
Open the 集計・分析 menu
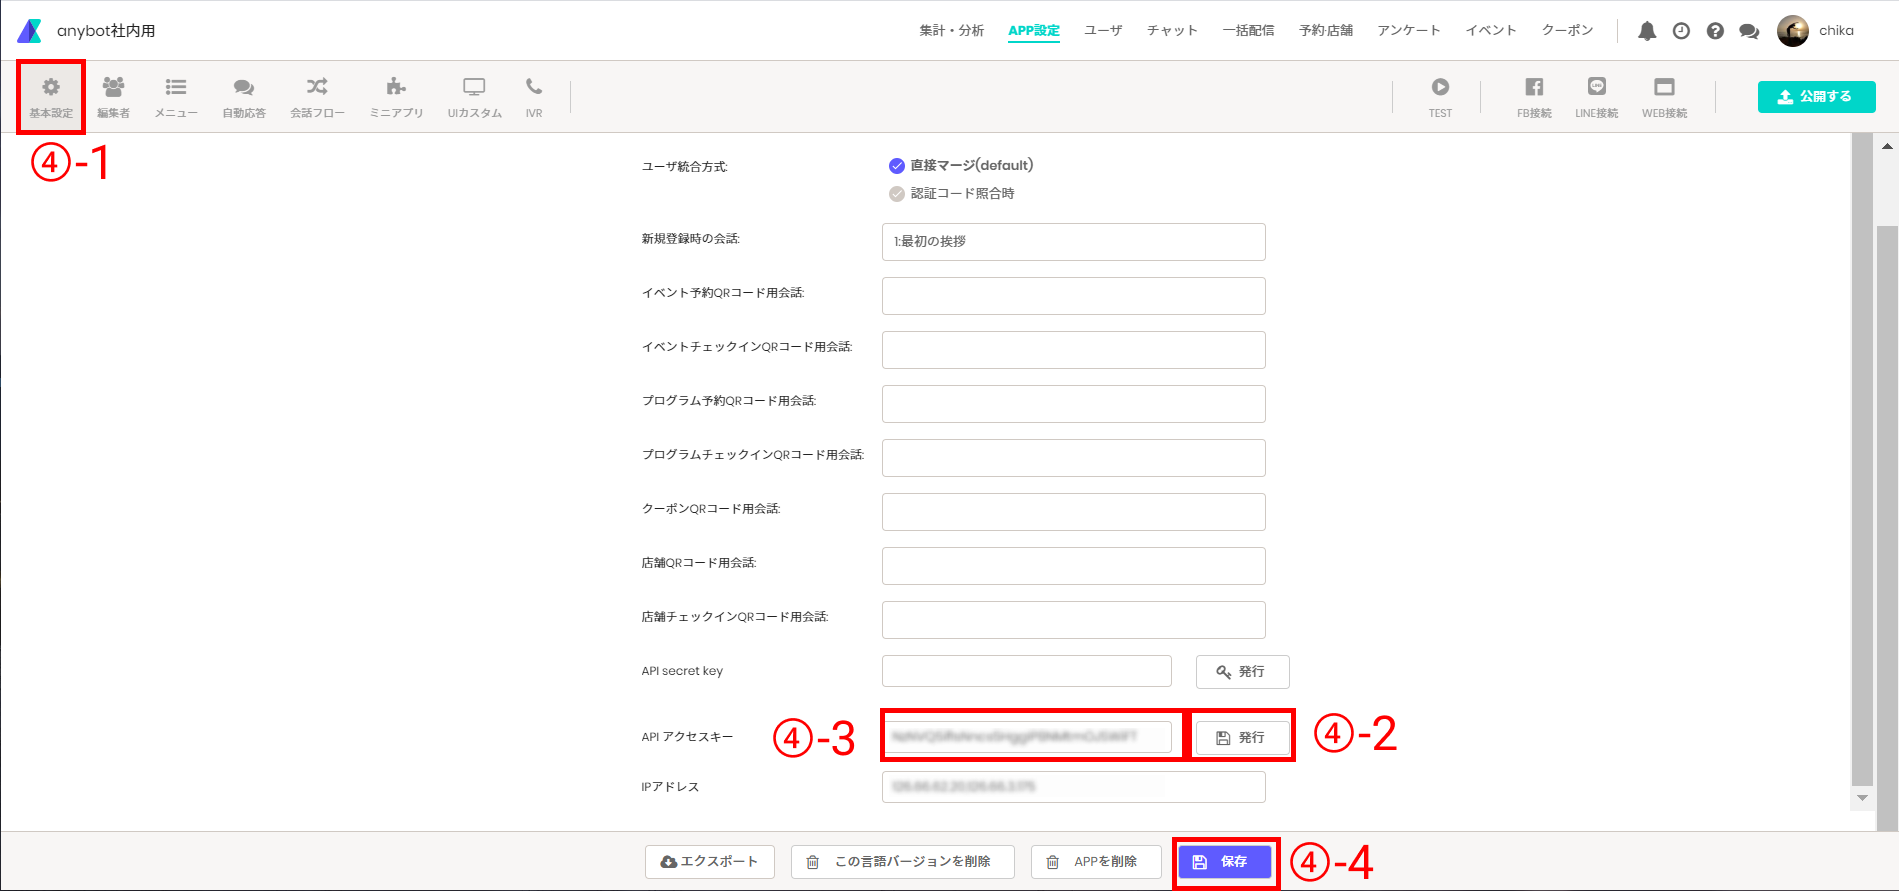point(951,31)
